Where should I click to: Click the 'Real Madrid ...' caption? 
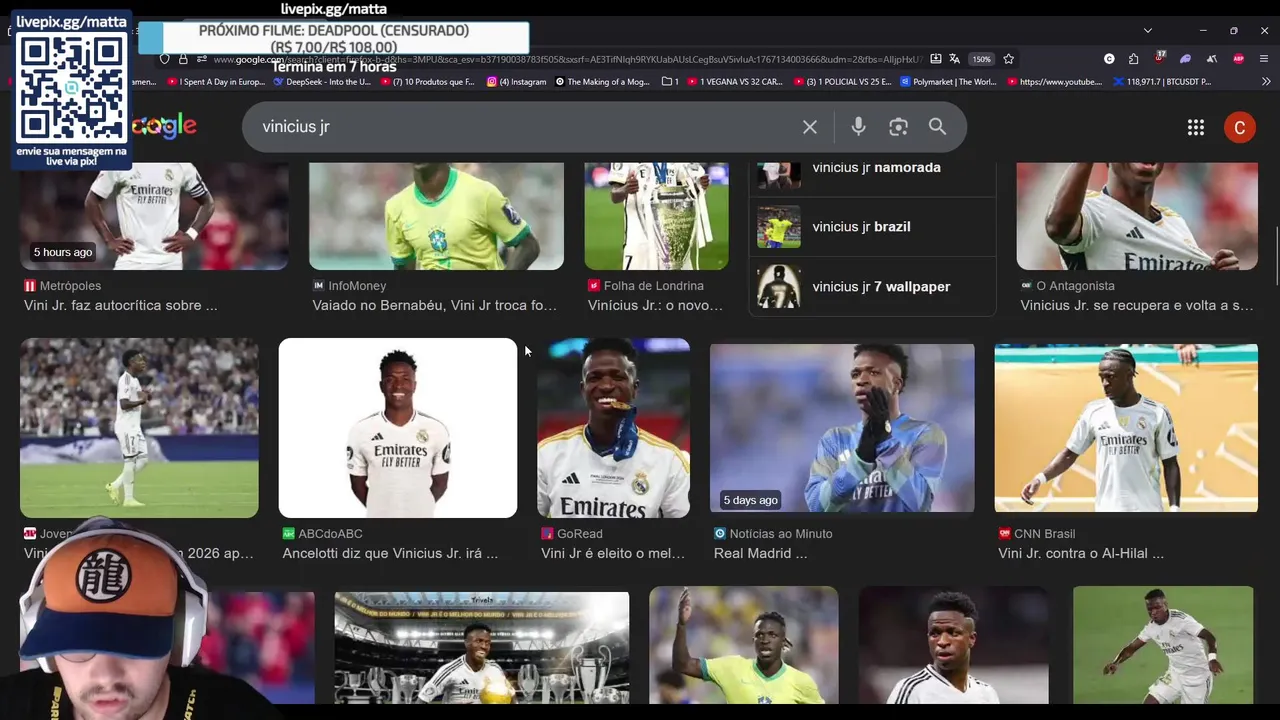[x=760, y=554]
